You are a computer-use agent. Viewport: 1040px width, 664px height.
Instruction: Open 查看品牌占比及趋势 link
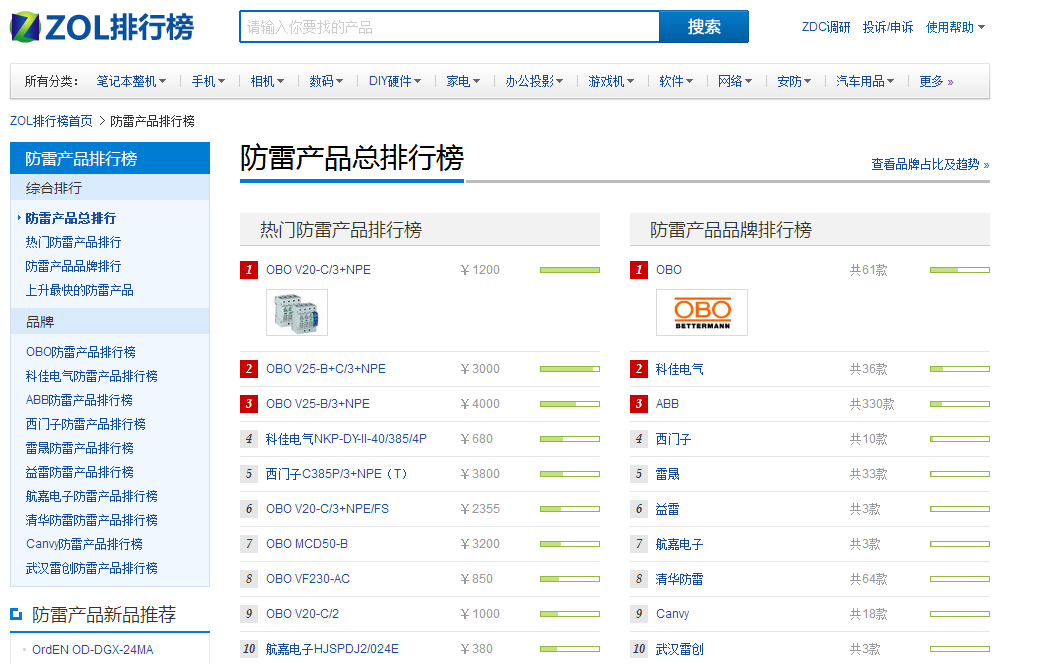(930, 165)
